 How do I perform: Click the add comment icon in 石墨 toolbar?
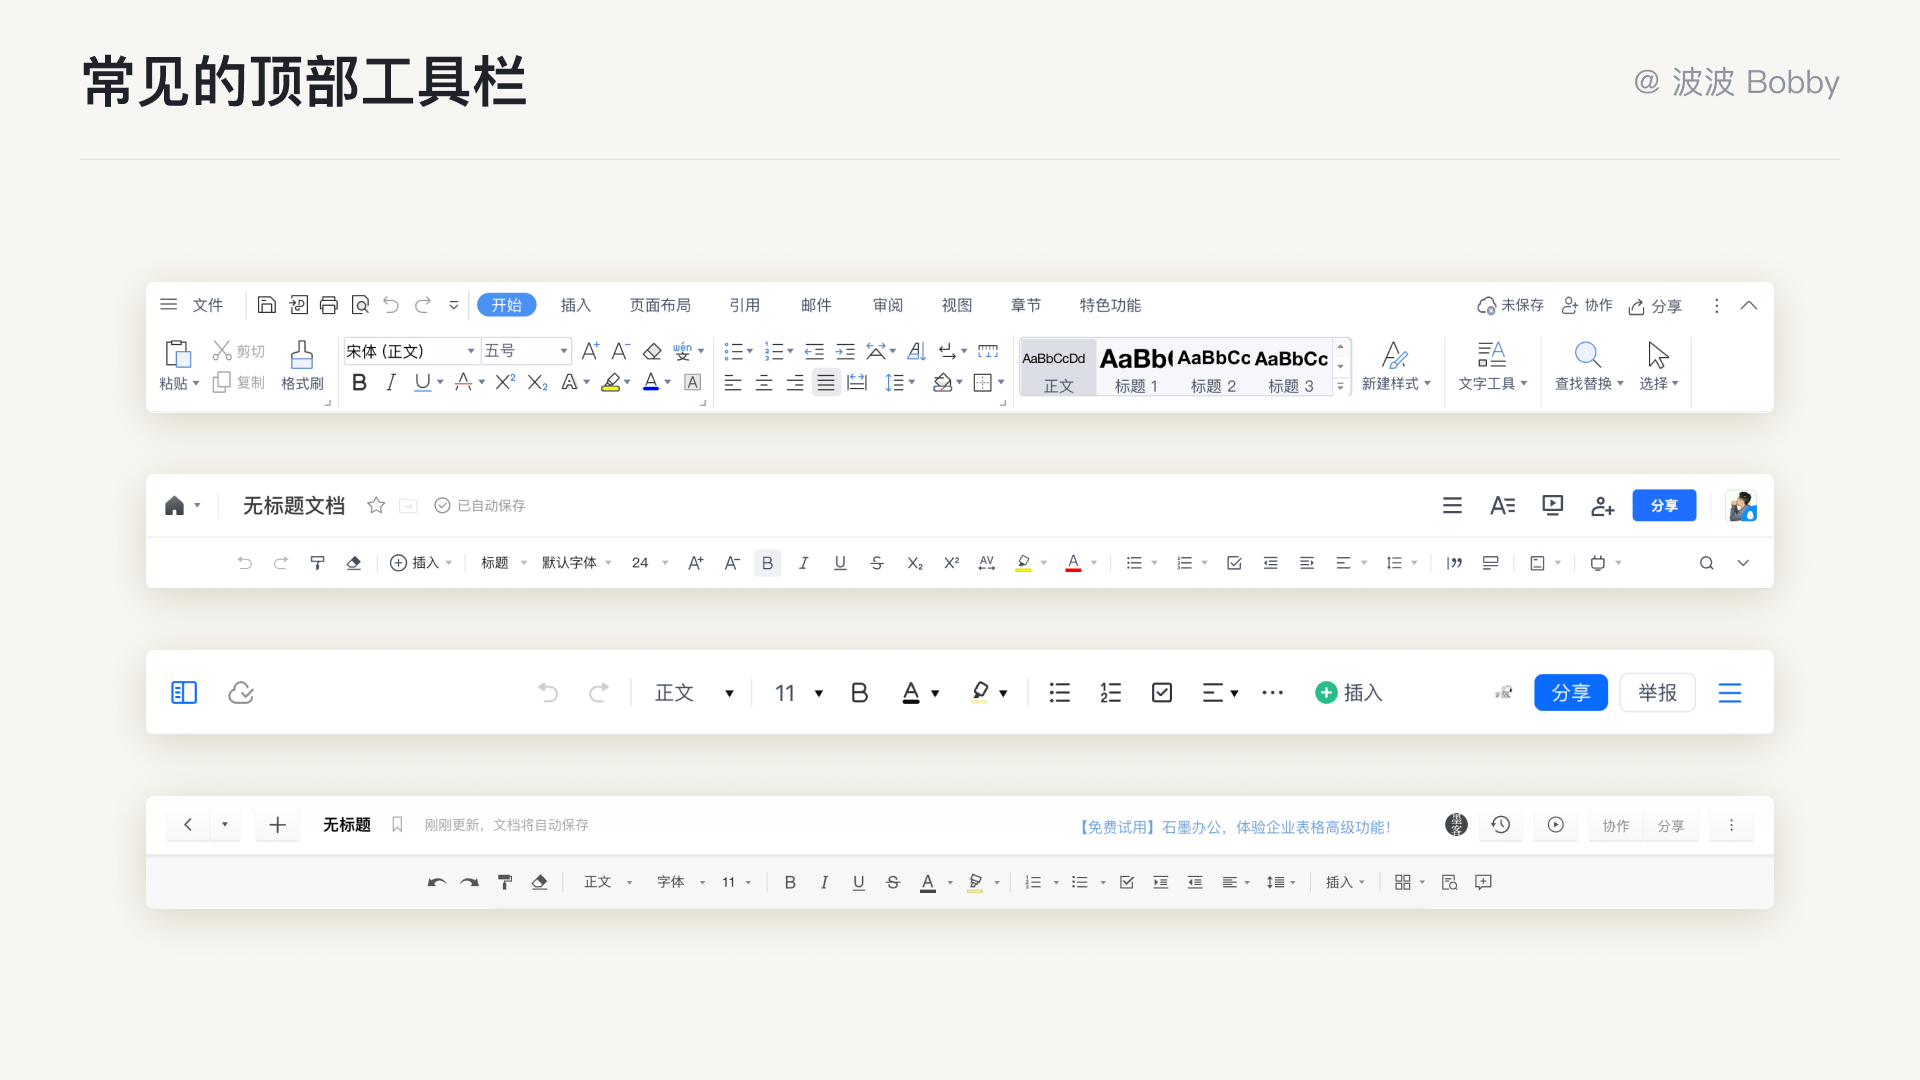[1484, 882]
